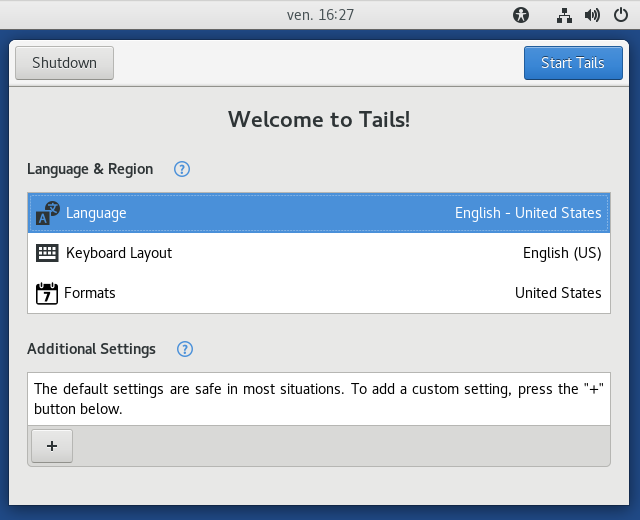640x520 pixels.
Task: Change the English - United States value
Action: coord(528,213)
